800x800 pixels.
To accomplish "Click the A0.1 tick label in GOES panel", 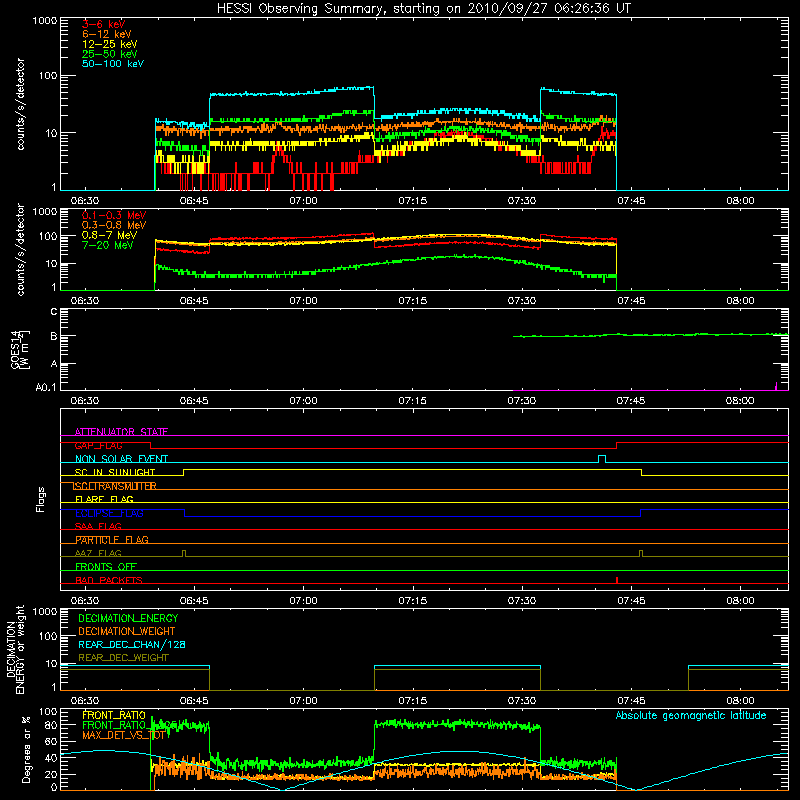I will pyautogui.click(x=46, y=388).
